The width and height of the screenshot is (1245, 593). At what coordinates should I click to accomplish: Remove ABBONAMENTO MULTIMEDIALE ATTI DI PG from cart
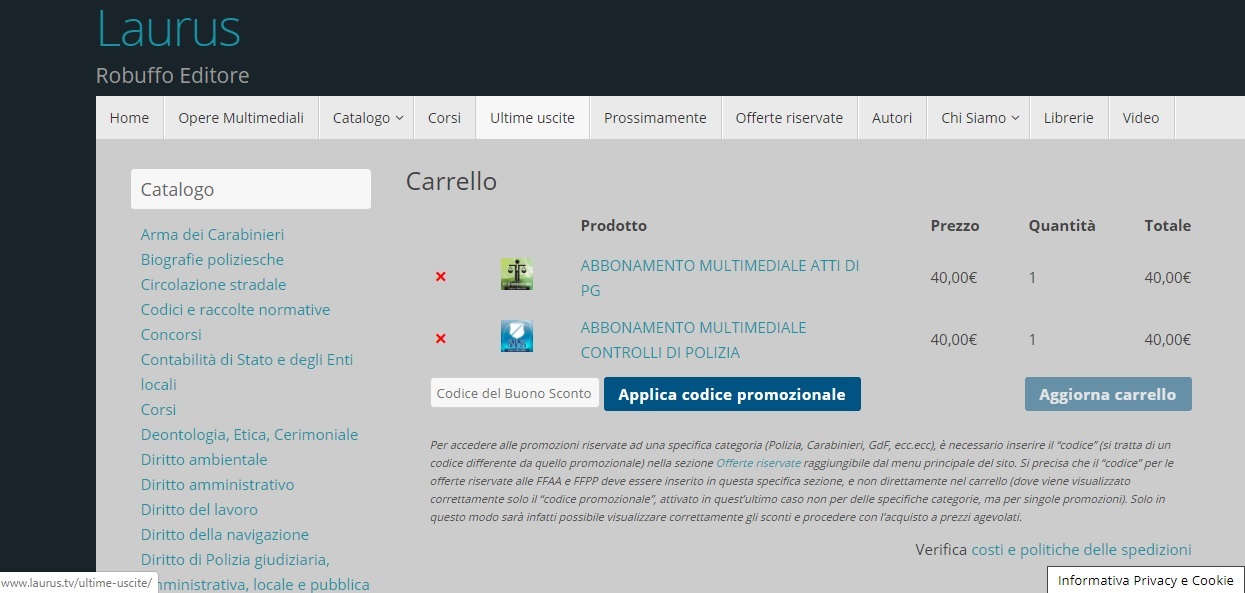click(440, 277)
